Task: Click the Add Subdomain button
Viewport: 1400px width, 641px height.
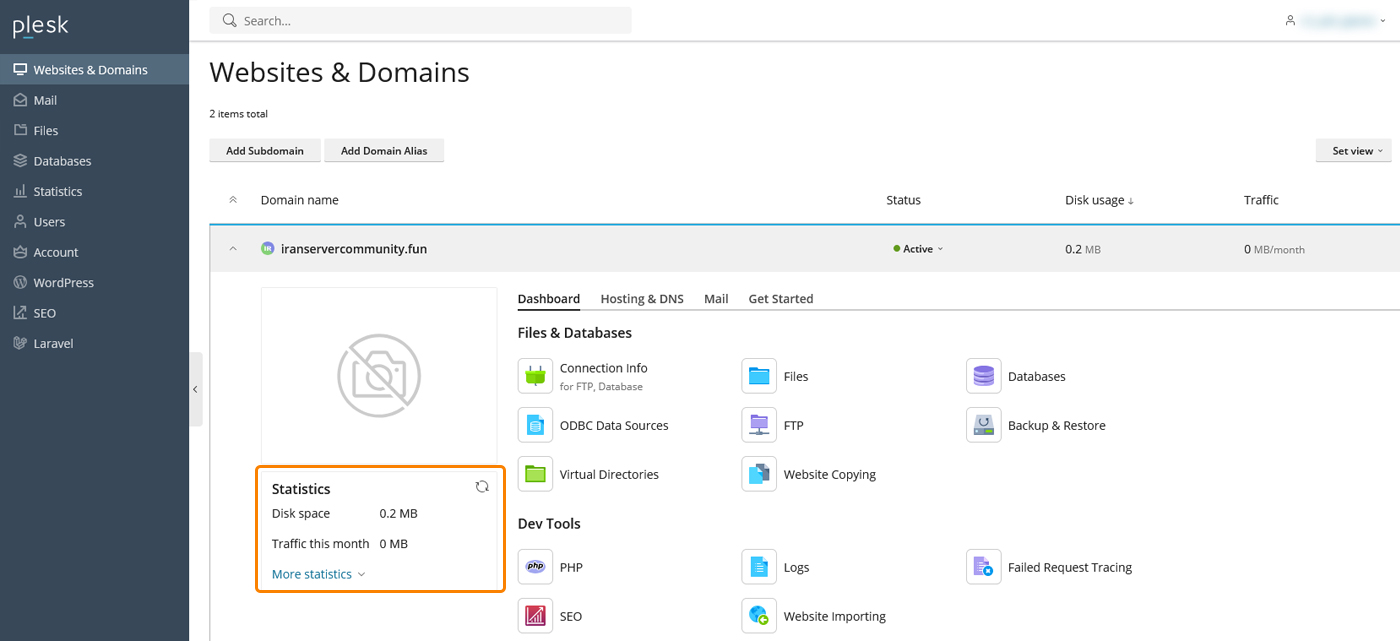Action: [264, 151]
